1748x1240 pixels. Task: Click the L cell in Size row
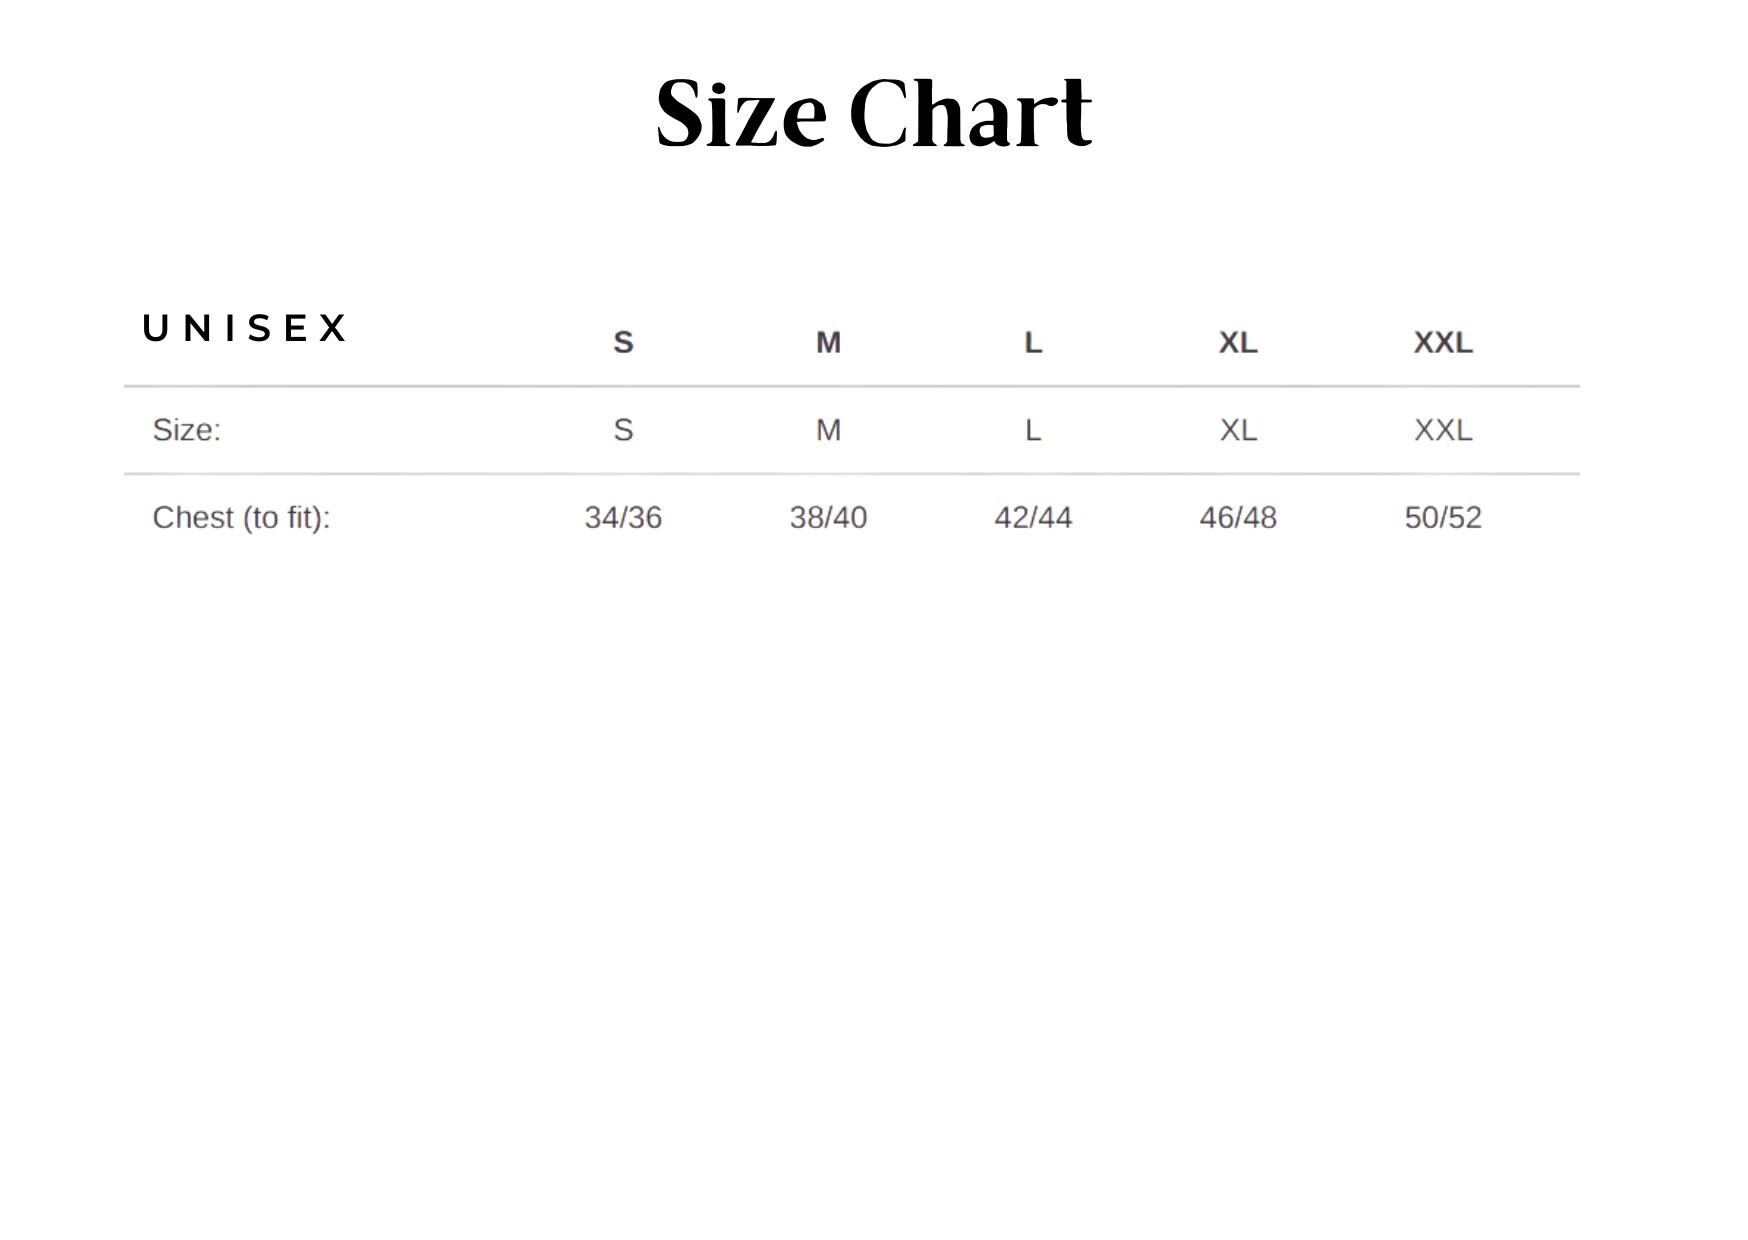click(1033, 430)
